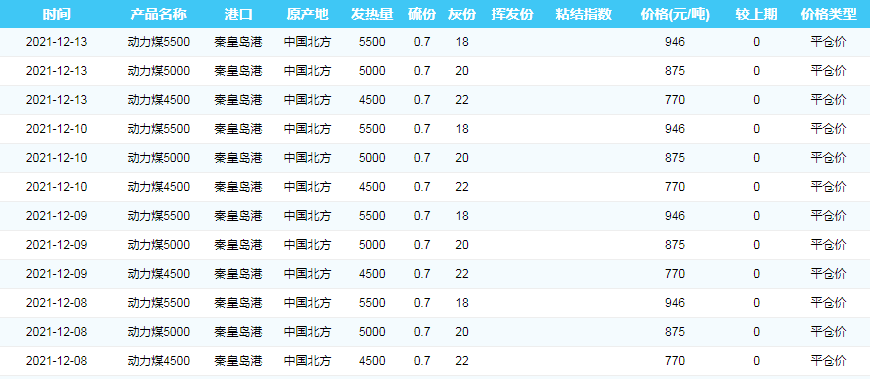Viewport: 871px width, 379px height.
Task: Click 秦皇岛港 in 2021-12-13 动力煤5500 row
Action: pyautogui.click(x=238, y=42)
